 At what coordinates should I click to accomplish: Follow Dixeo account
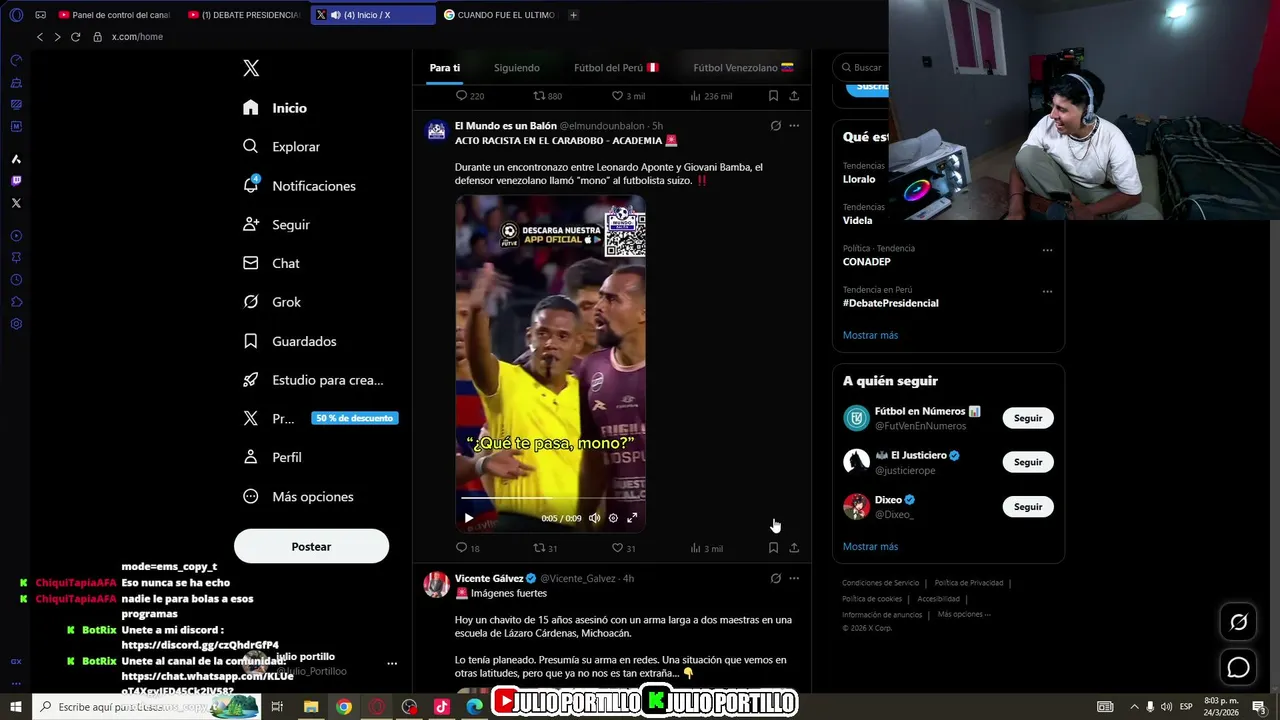(x=1028, y=507)
